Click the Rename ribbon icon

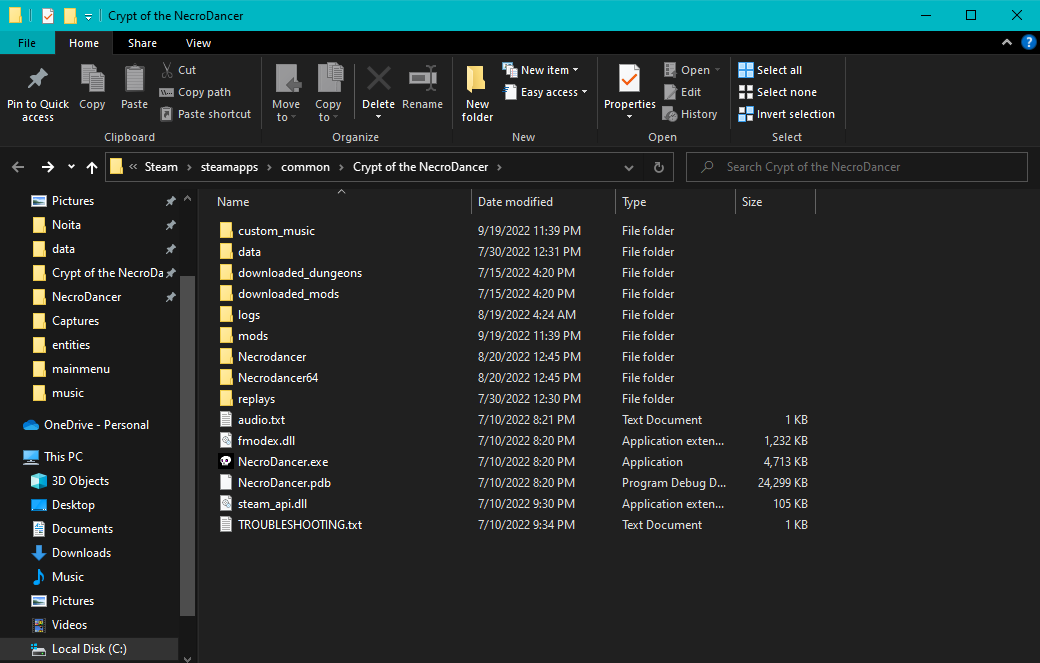pos(422,79)
